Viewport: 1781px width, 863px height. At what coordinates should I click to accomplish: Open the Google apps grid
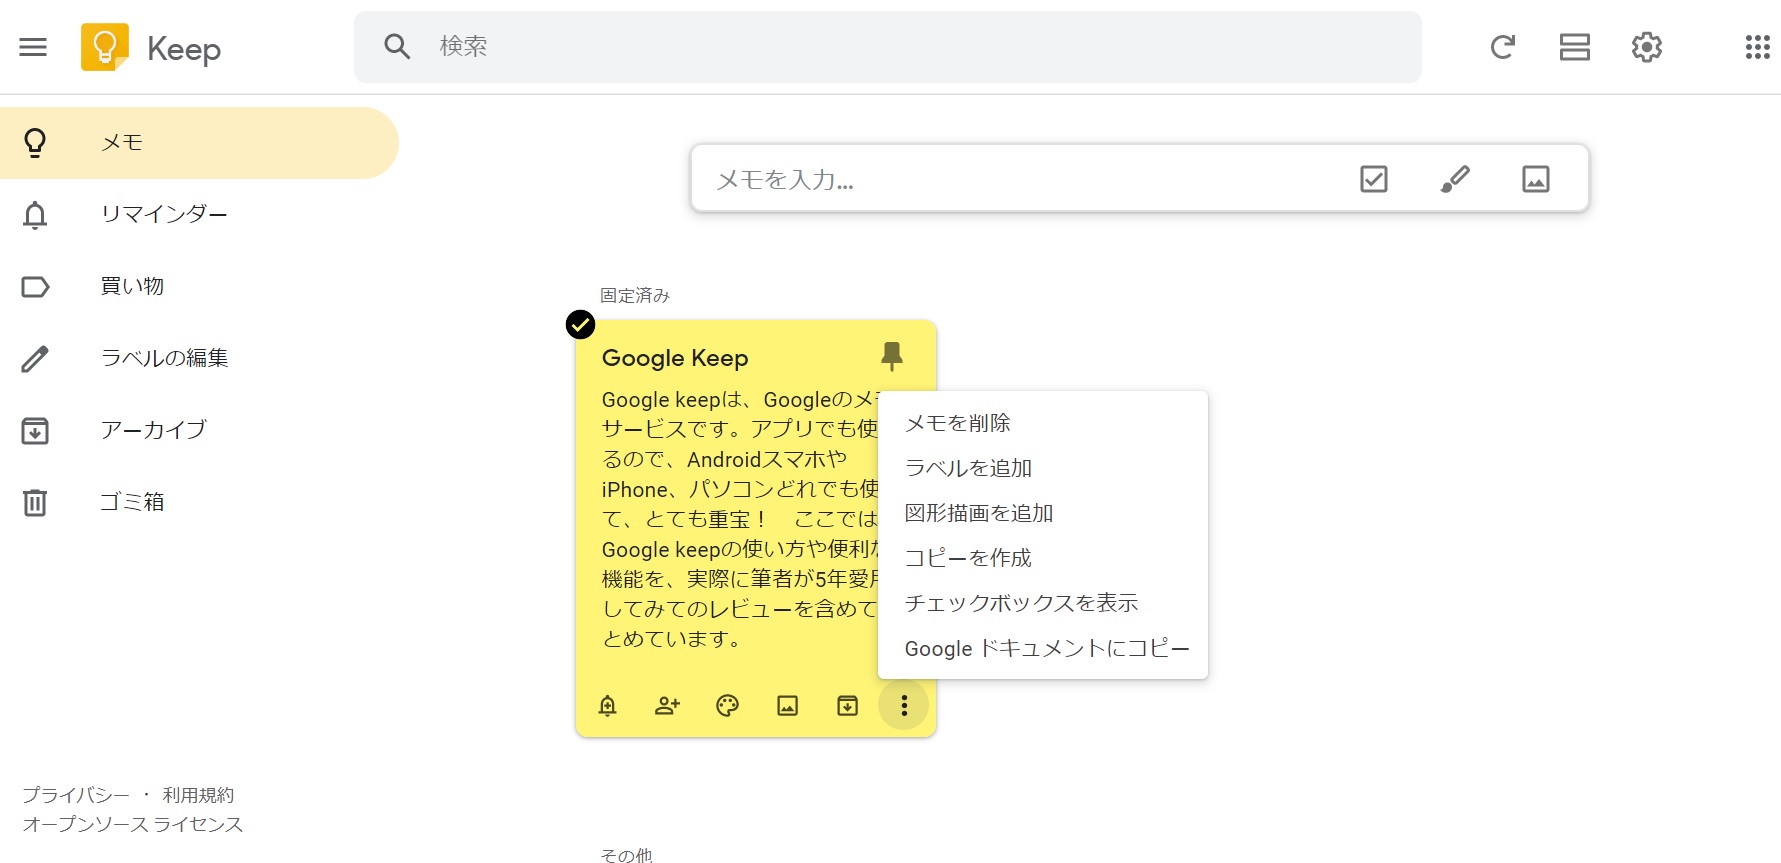(1757, 47)
